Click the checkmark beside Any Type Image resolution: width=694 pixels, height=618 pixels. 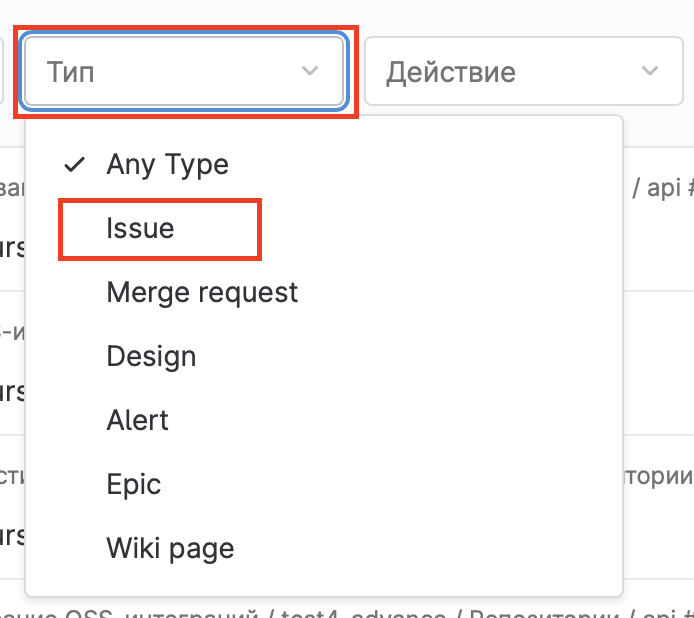point(74,165)
